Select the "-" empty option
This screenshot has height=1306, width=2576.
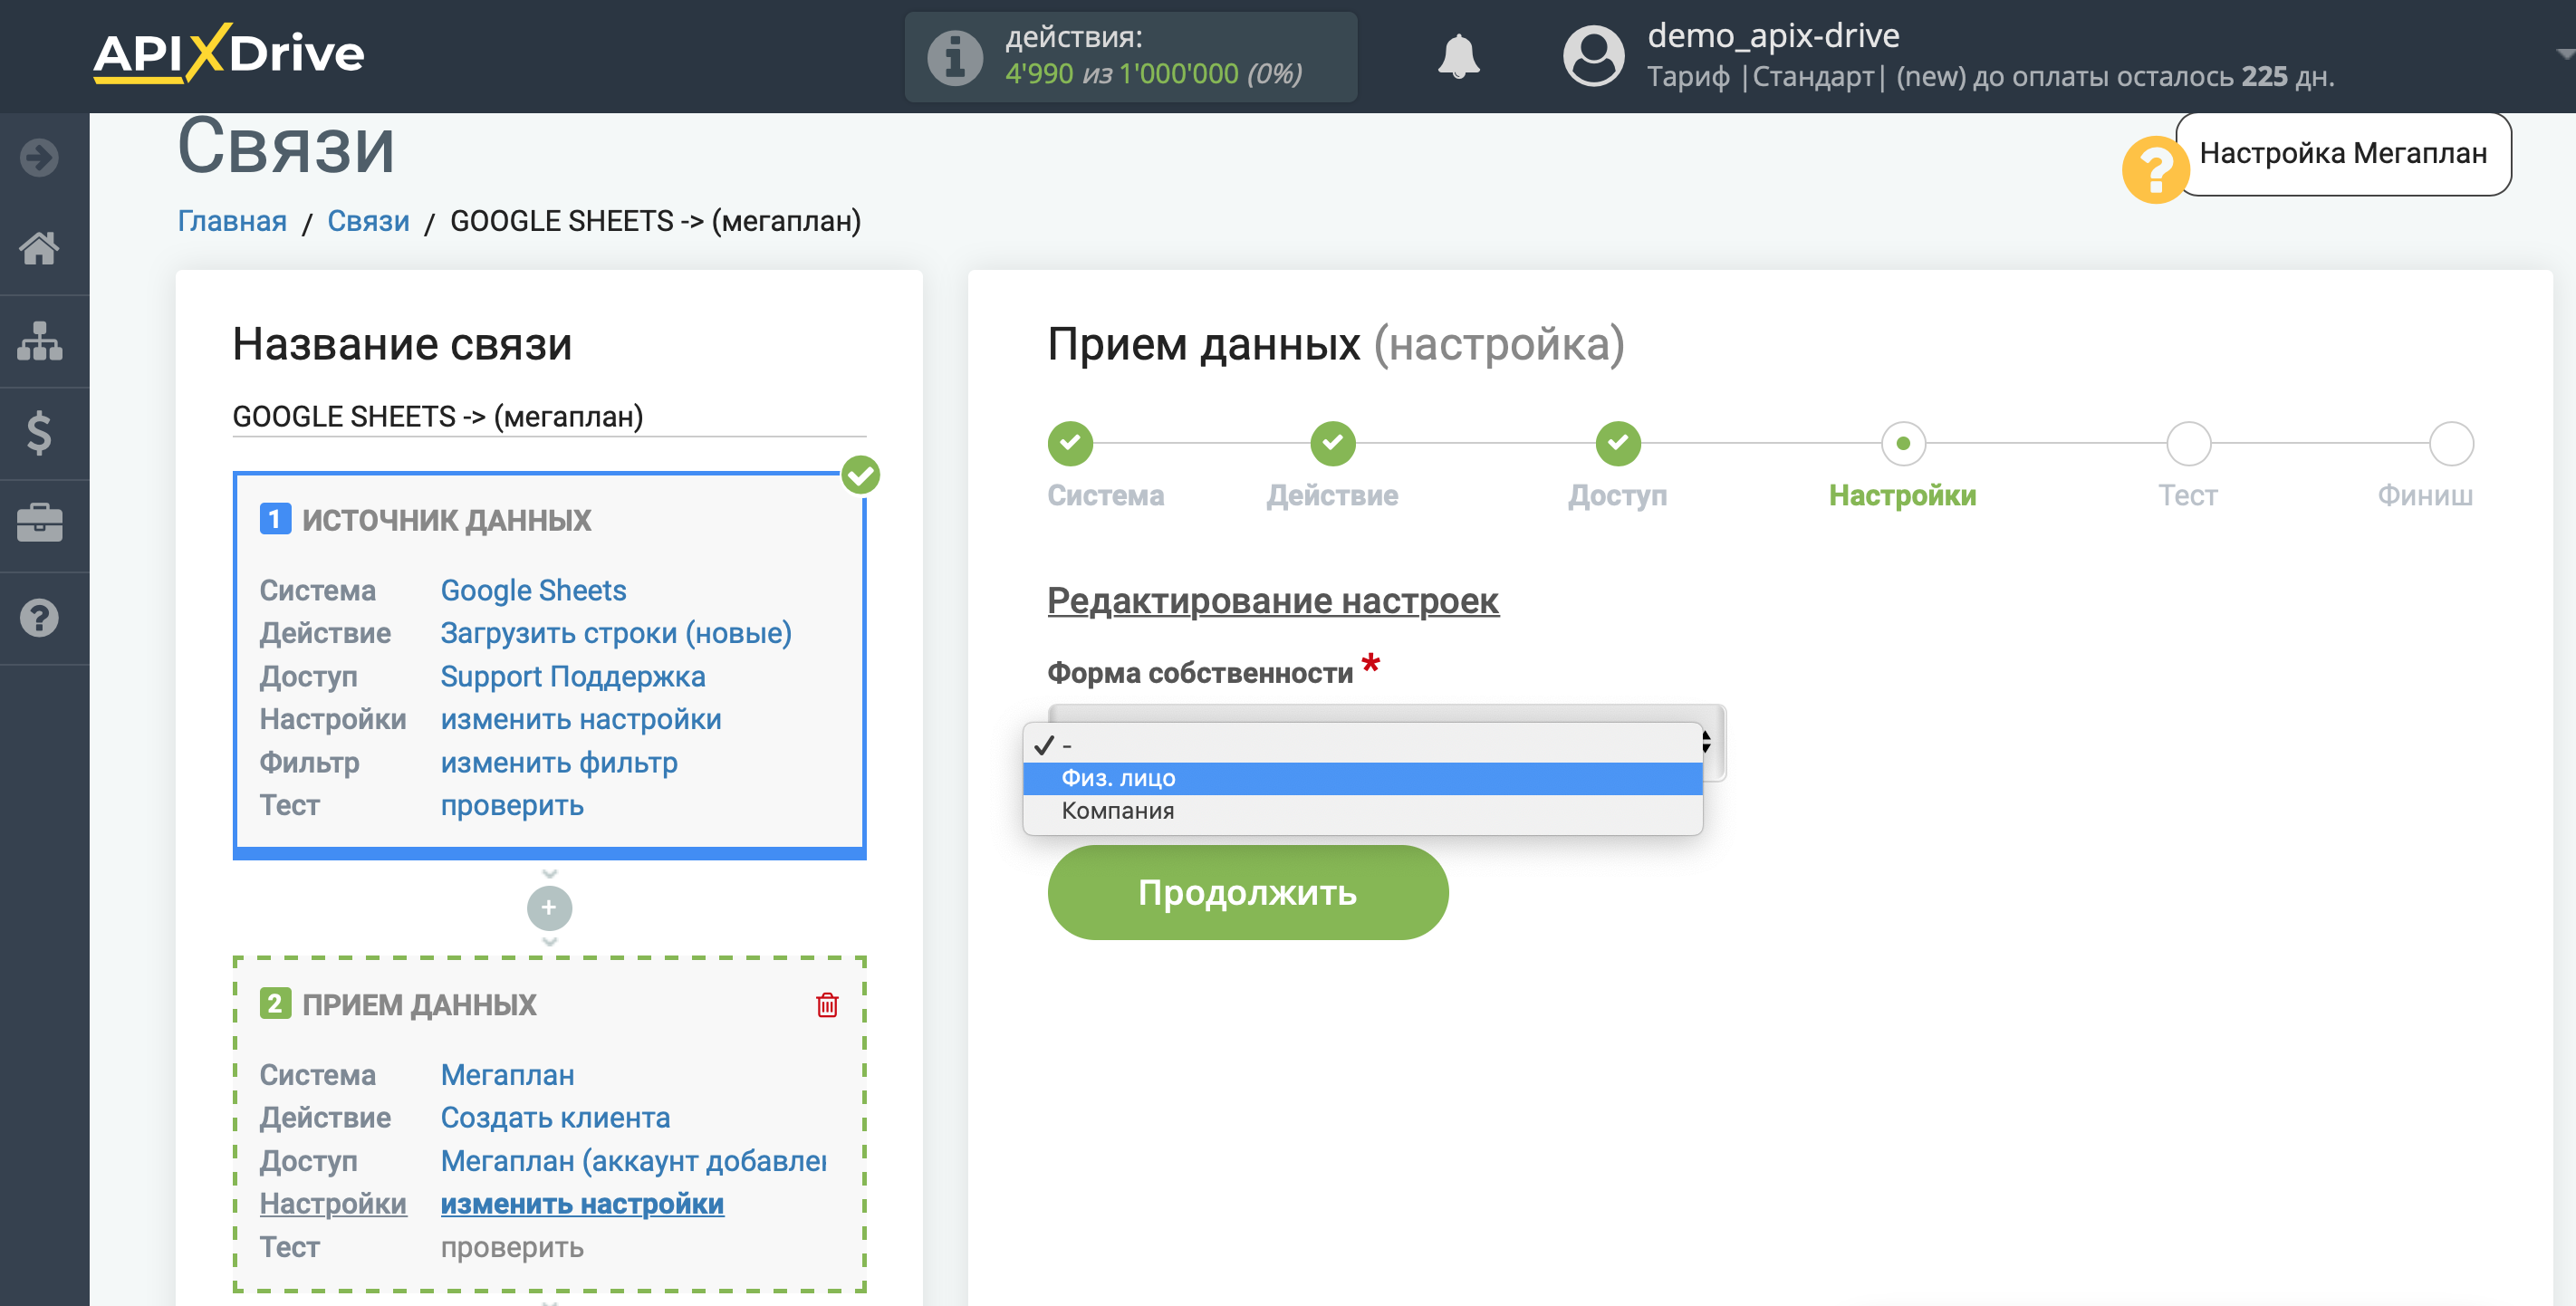click(x=1362, y=745)
